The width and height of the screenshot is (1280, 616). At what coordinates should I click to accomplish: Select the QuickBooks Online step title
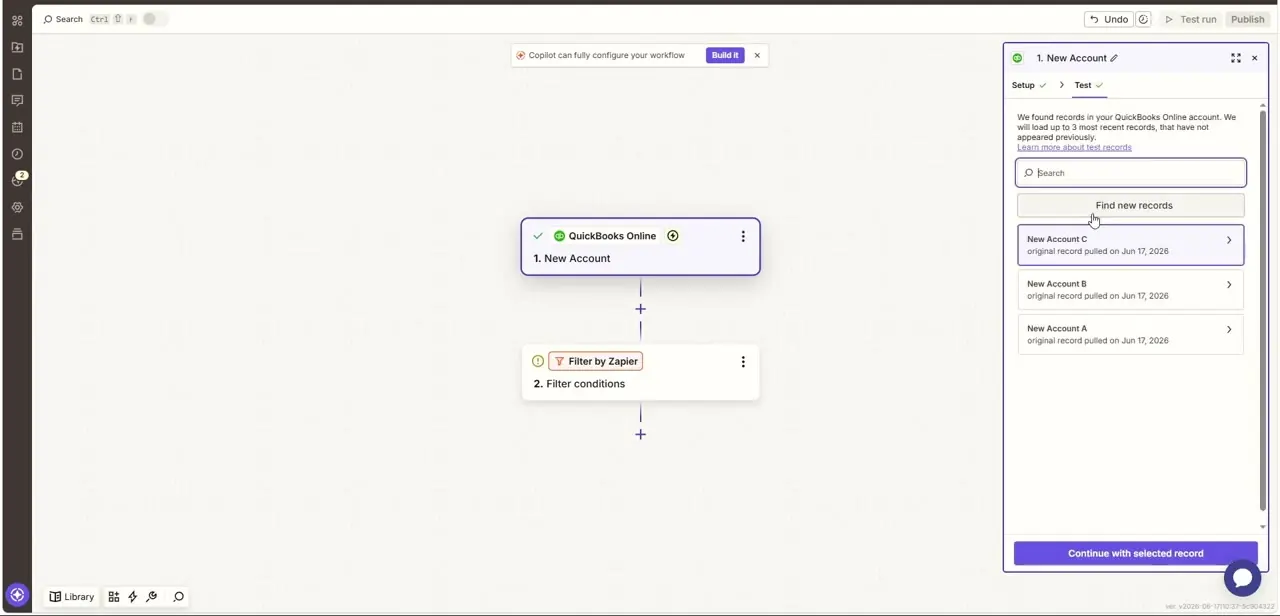pos(612,236)
